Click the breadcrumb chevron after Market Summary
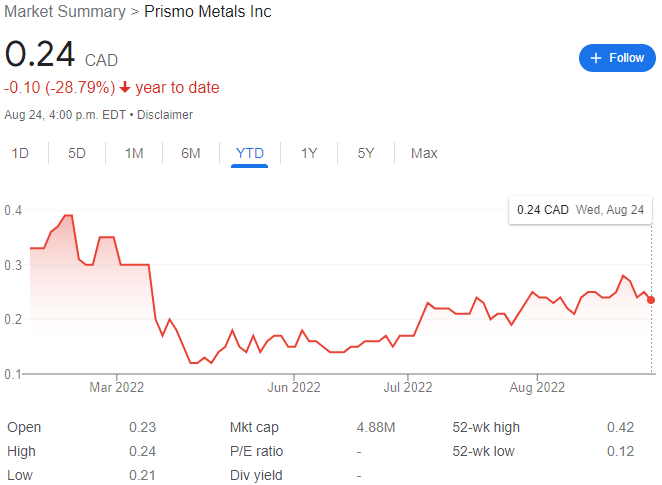The image size is (662, 485). click(x=135, y=12)
